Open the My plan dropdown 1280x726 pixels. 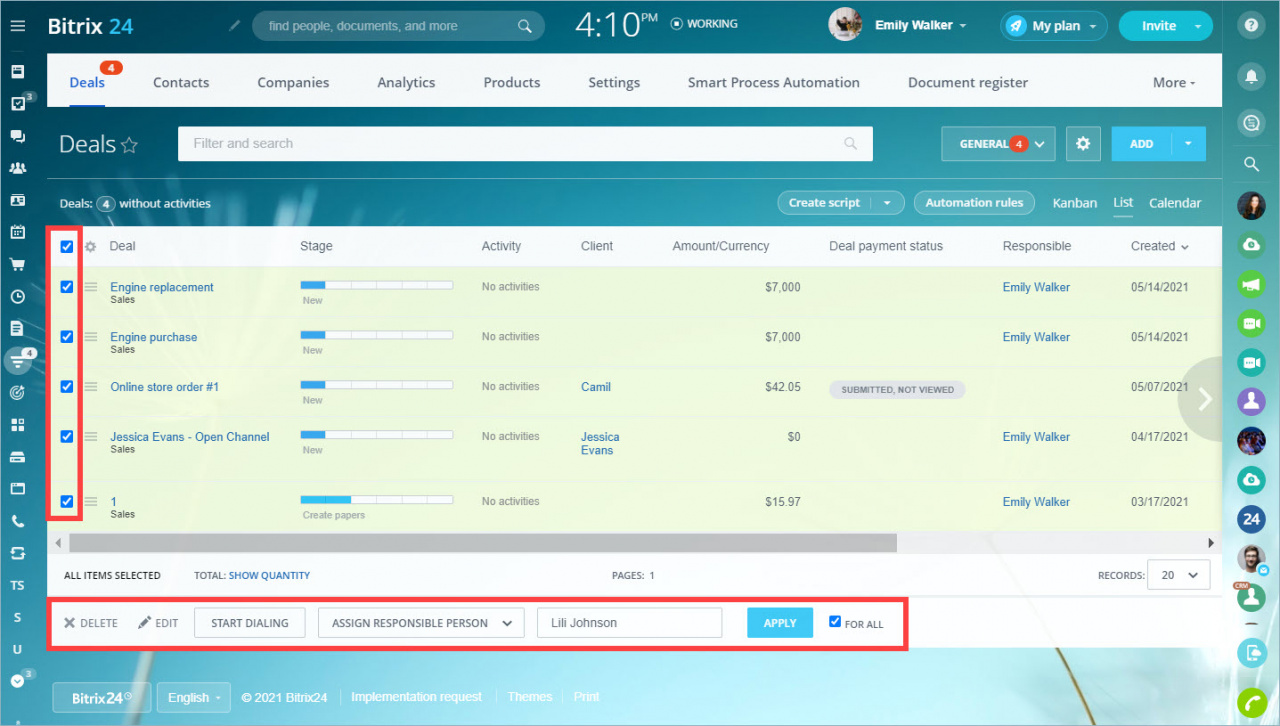1054,26
